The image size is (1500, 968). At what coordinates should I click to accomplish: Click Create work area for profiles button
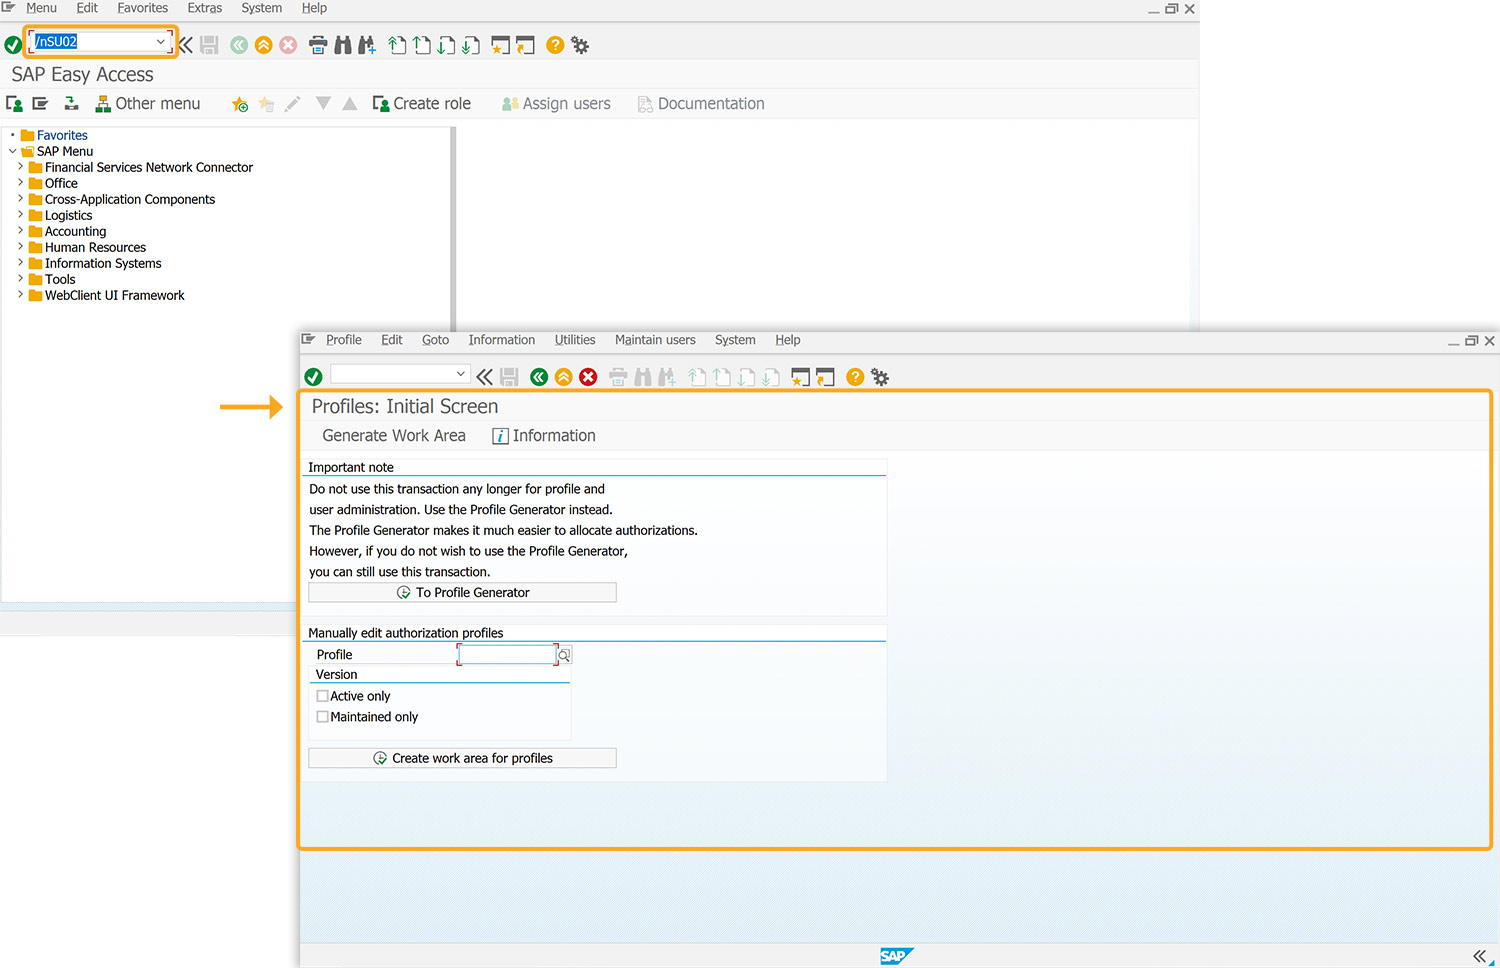462,758
